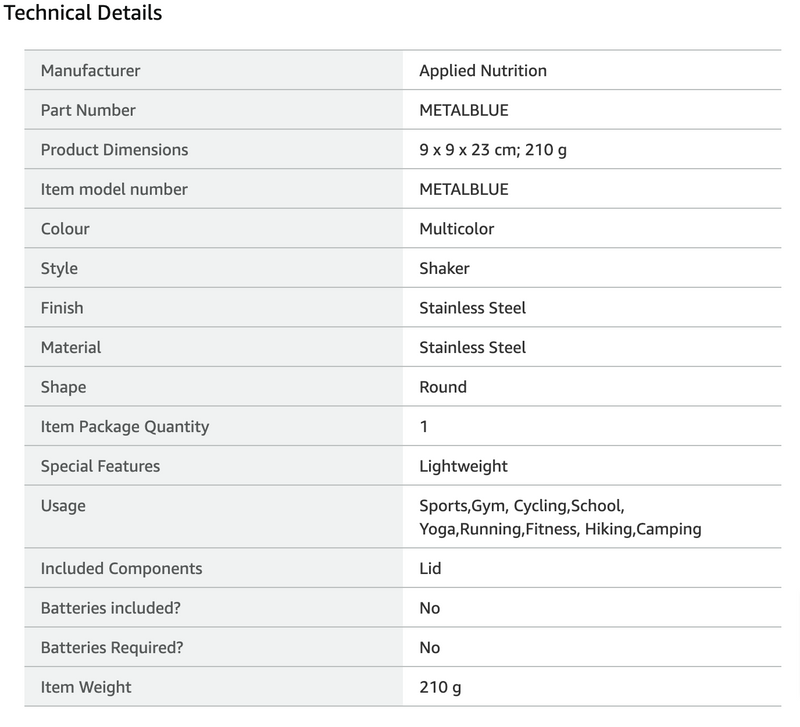The height and width of the screenshot is (727, 800).
Task: Click the Technical Details heading
Action: 84,14
